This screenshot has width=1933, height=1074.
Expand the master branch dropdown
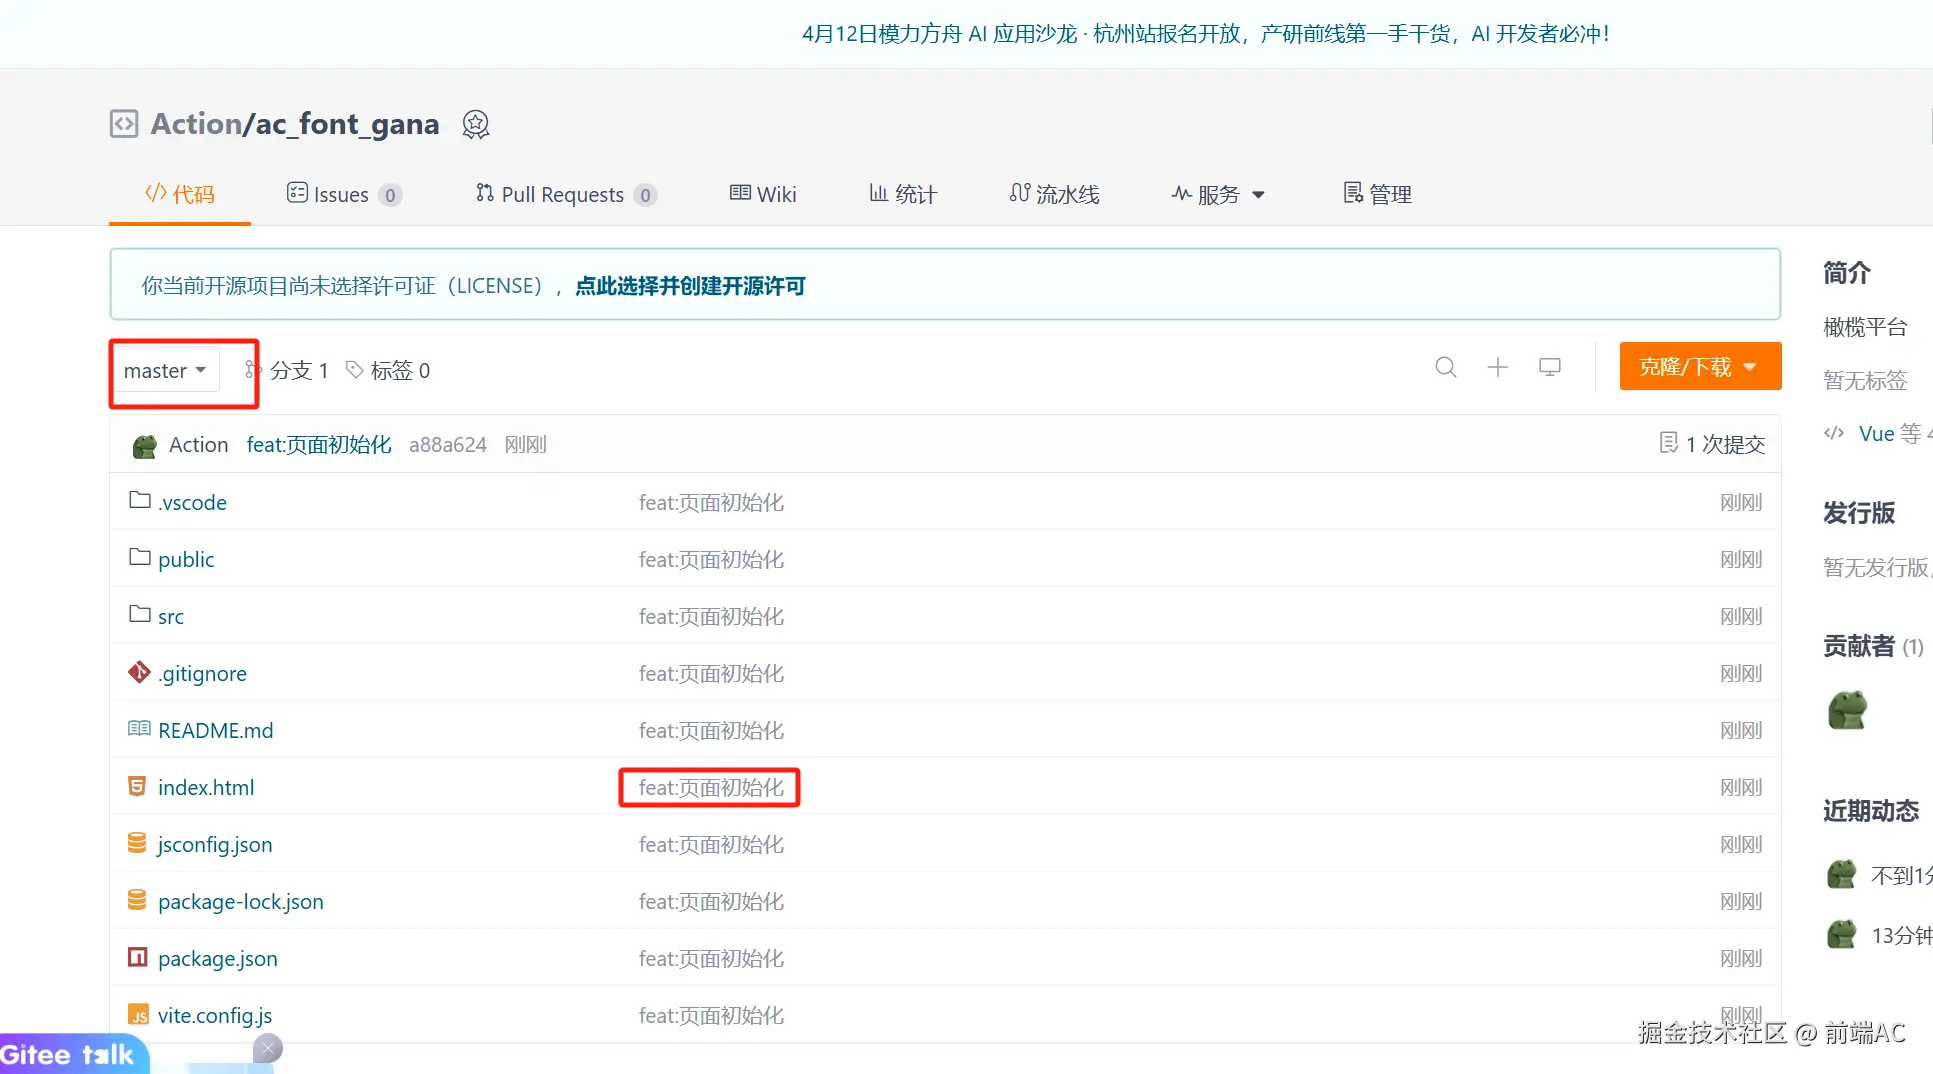(165, 371)
